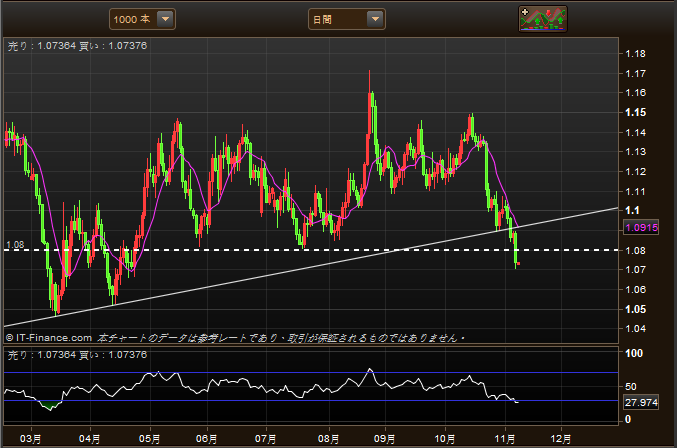Click the 1.1 price axis label
The image size is (677, 448).
click(x=633, y=210)
